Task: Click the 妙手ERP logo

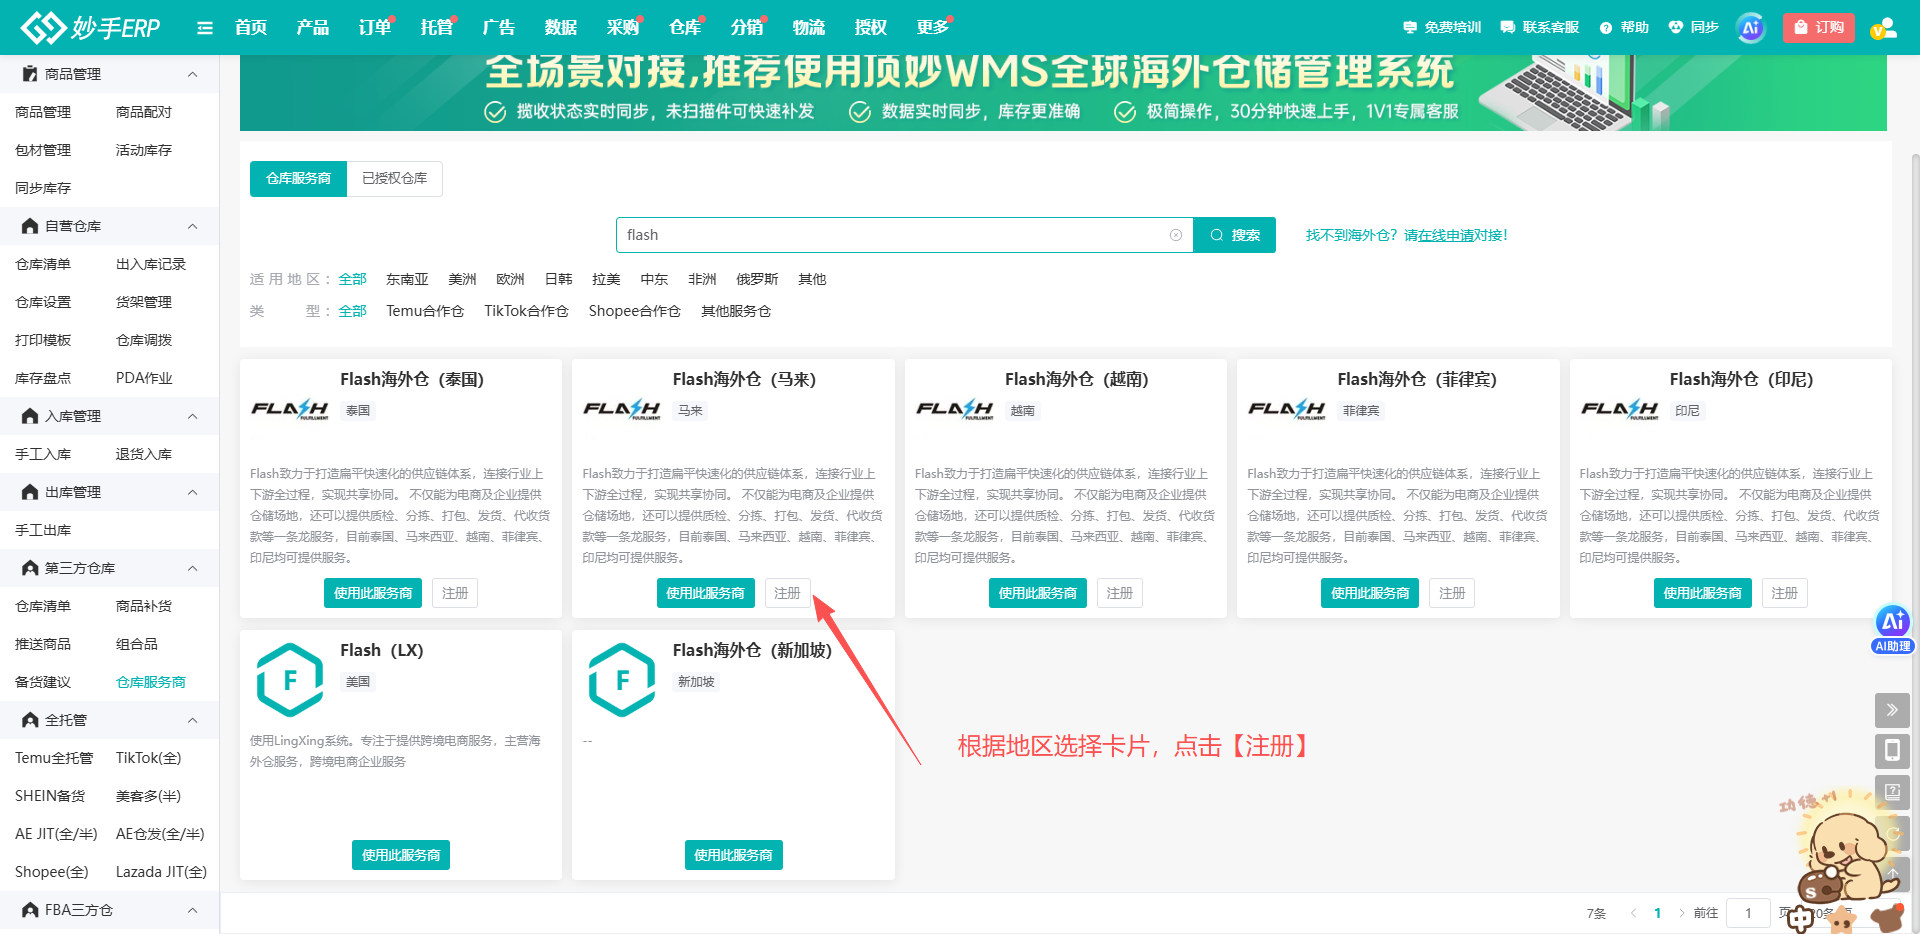Action: [x=90, y=27]
